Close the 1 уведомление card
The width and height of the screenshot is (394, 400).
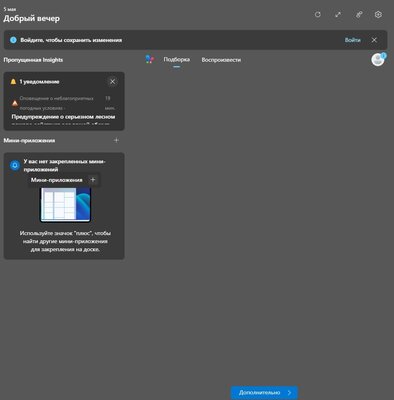tap(112, 82)
